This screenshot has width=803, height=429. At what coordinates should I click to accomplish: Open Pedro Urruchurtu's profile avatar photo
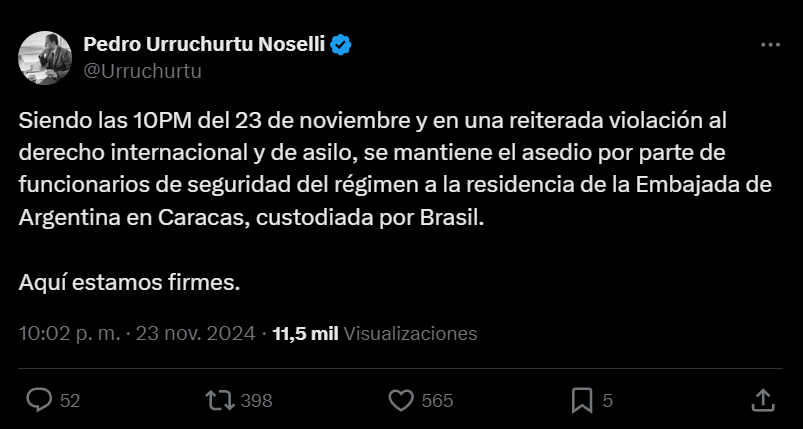pos(45,57)
